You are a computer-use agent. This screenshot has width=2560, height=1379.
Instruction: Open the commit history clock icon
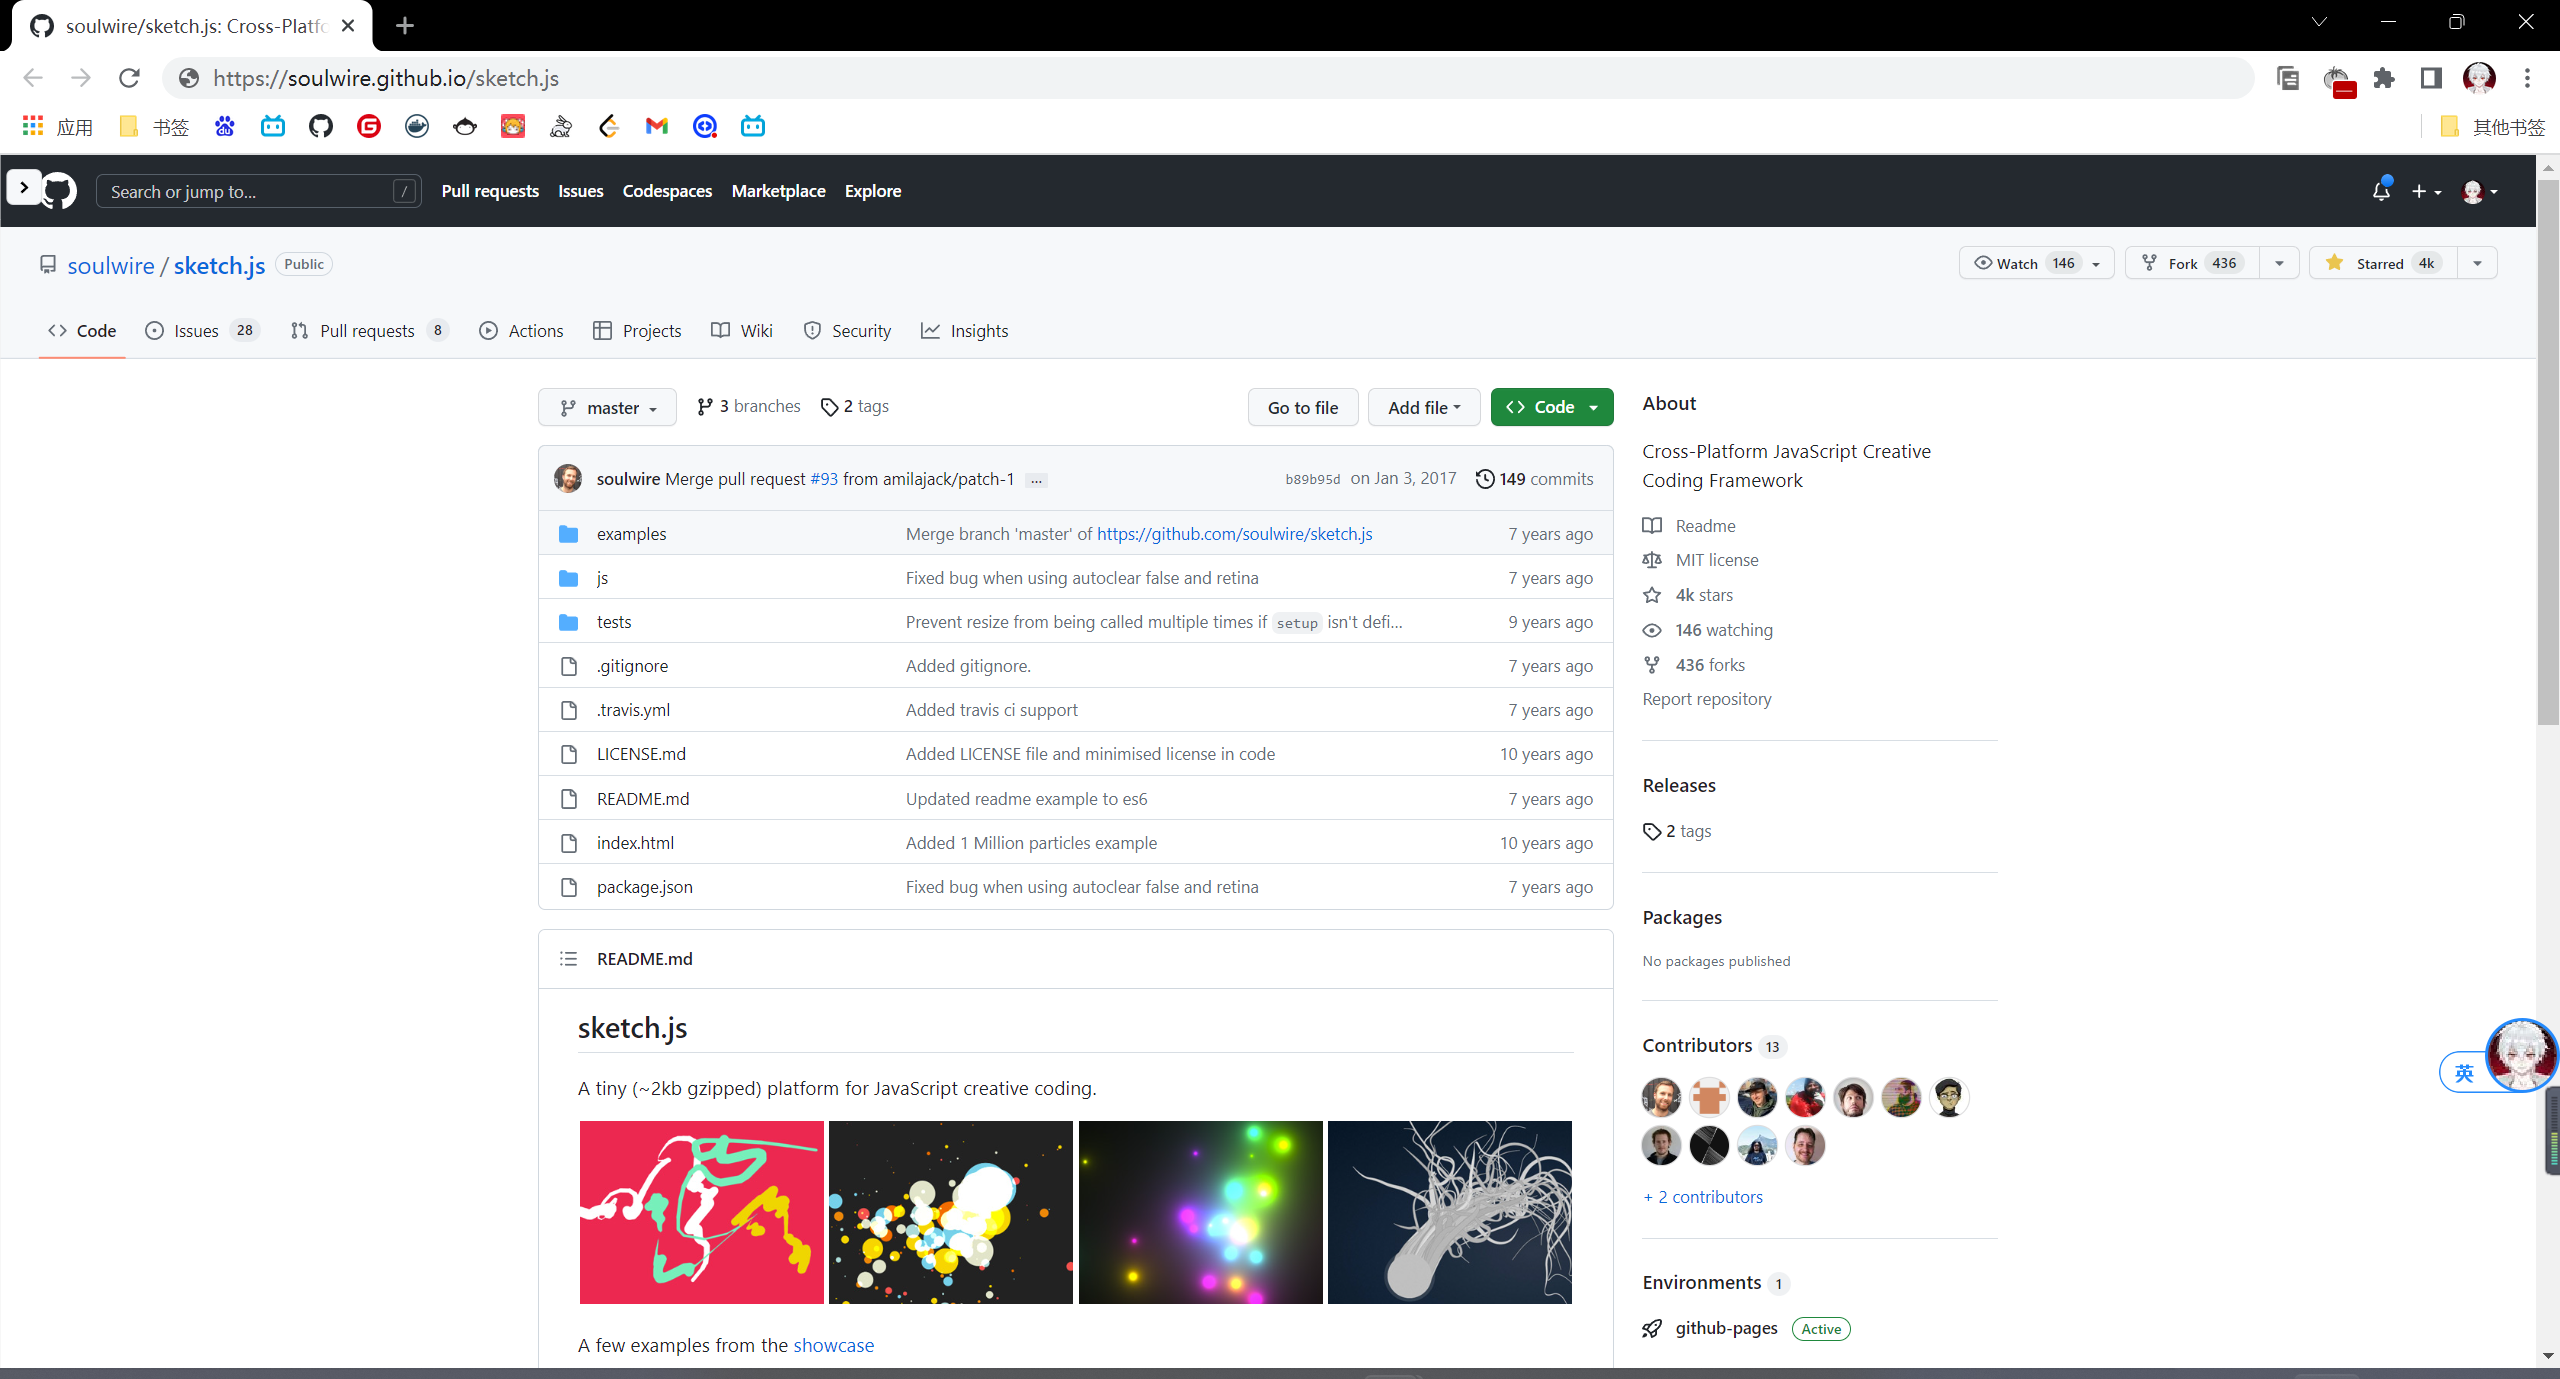coord(1485,479)
